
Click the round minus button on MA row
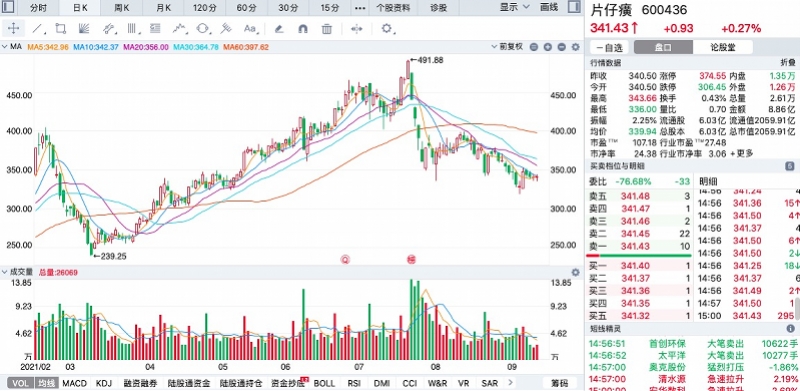coord(561,47)
